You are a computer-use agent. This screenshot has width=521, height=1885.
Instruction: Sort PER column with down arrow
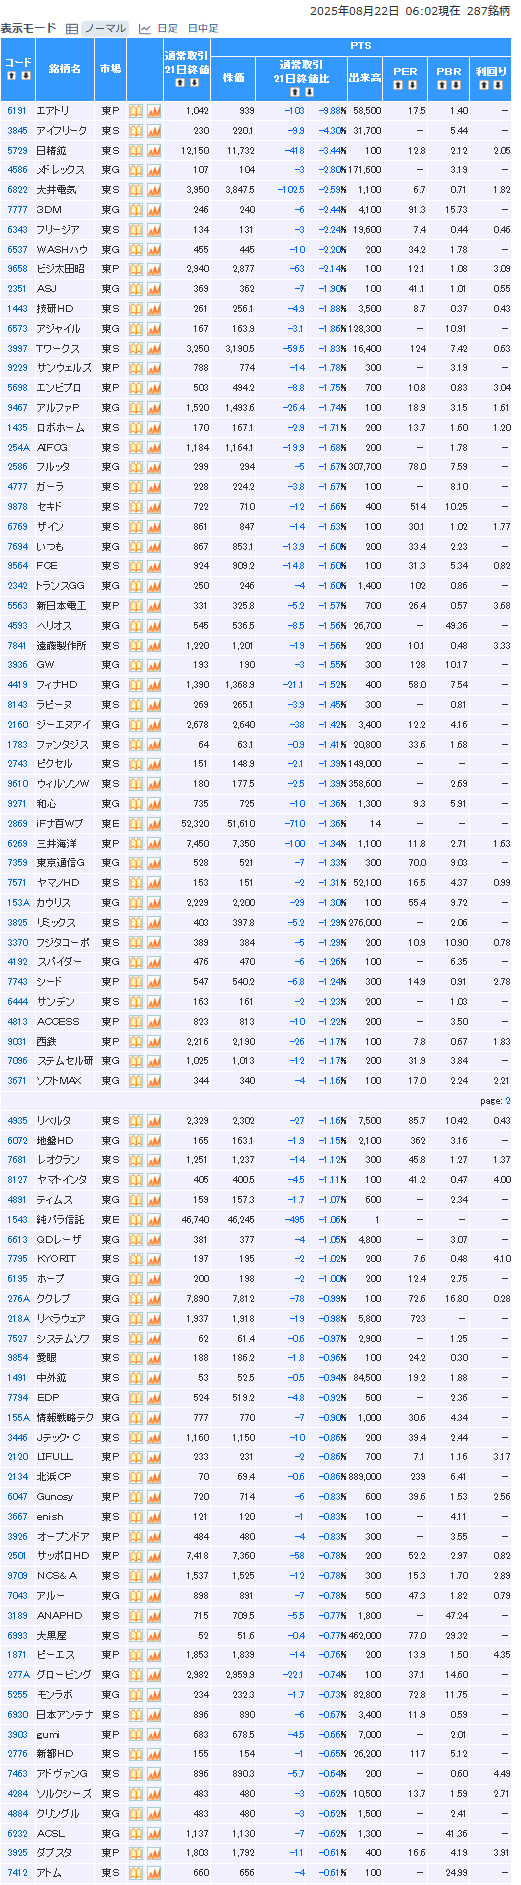[412, 85]
